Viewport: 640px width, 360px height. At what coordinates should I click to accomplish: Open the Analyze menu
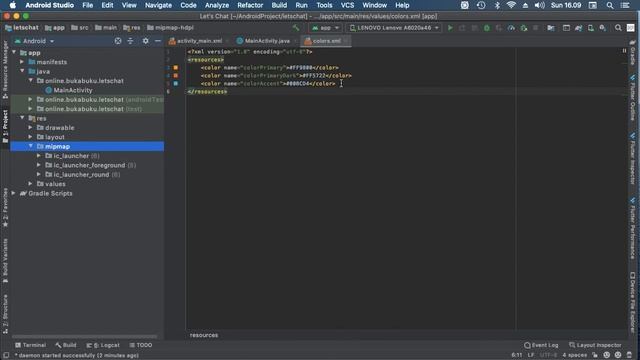217,5
